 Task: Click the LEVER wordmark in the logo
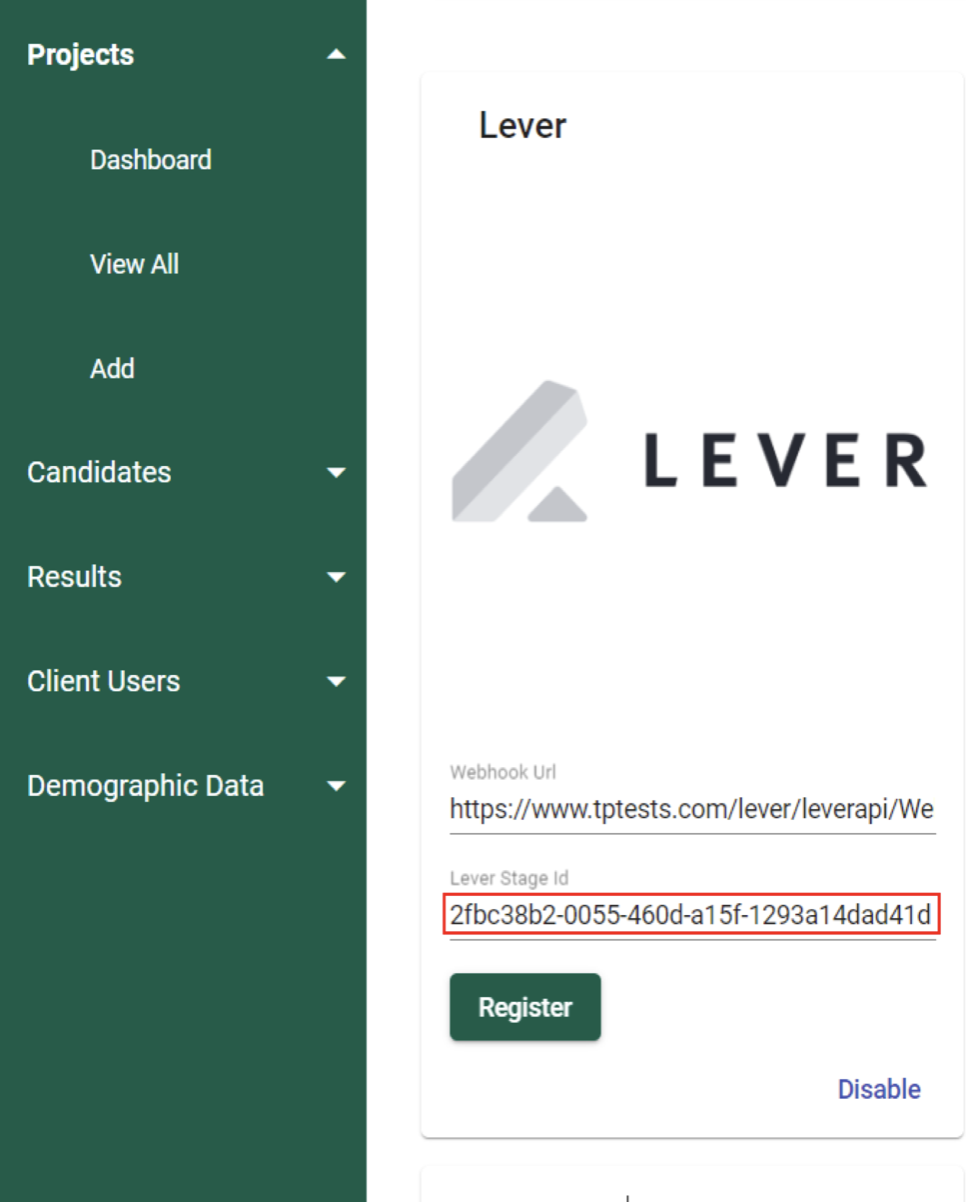[785, 461]
